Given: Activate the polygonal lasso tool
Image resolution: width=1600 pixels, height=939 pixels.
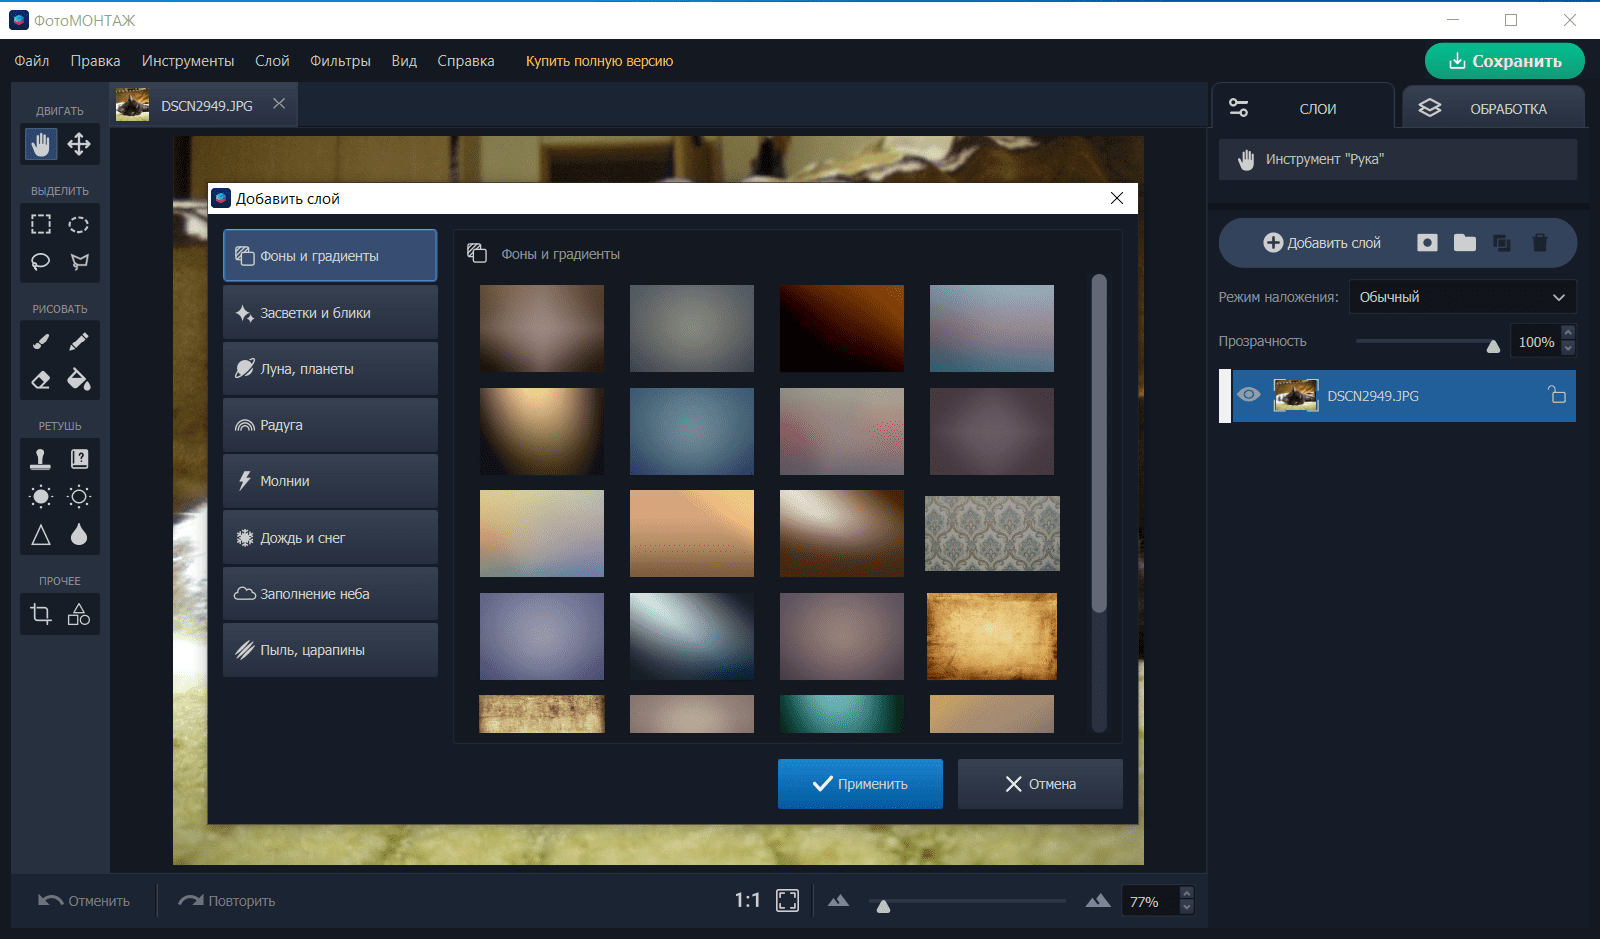Looking at the screenshot, I should coord(79,262).
